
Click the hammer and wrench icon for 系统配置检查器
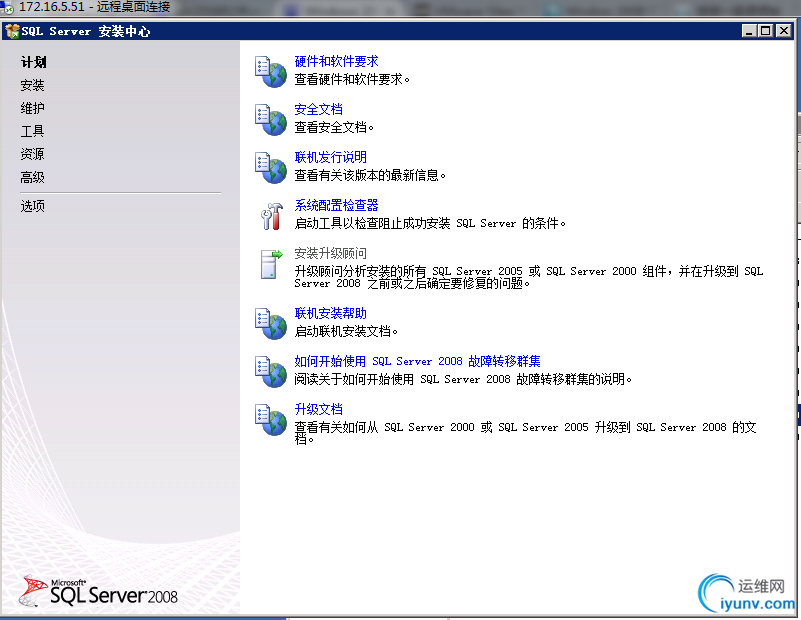[271, 216]
